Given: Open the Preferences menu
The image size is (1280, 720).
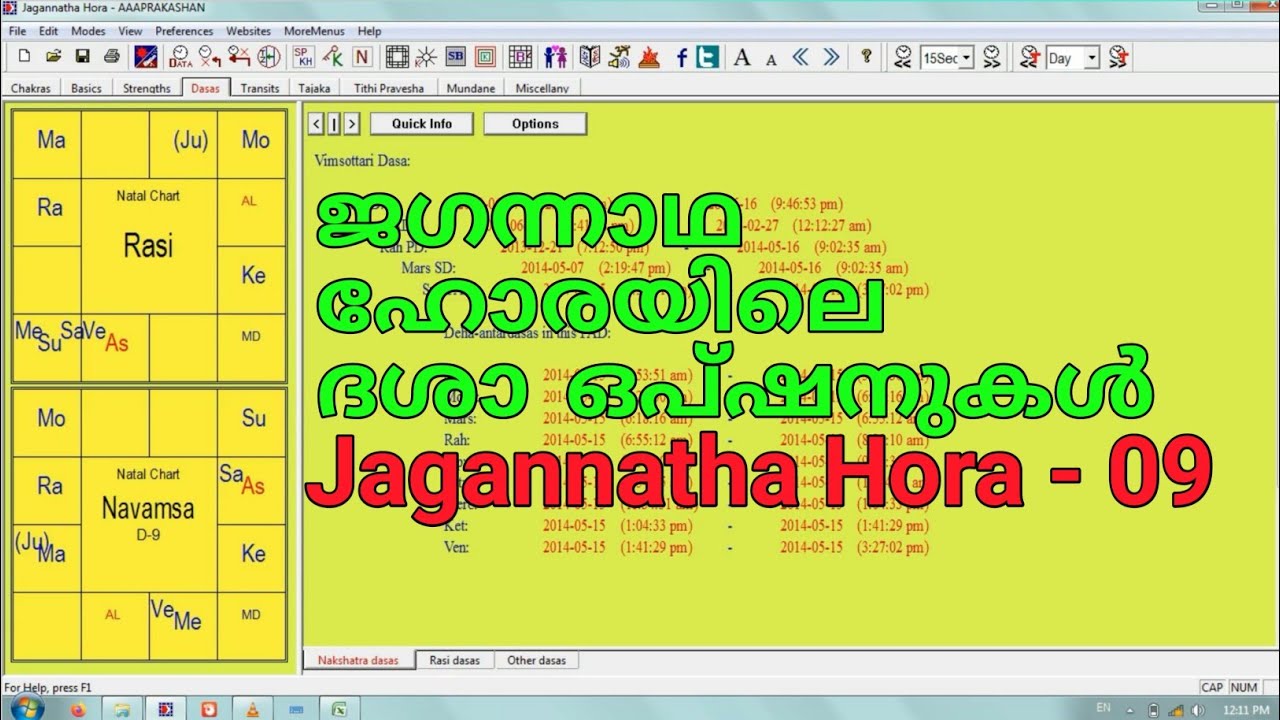Looking at the screenshot, I should pyautogui.click(x=184, y=31).
